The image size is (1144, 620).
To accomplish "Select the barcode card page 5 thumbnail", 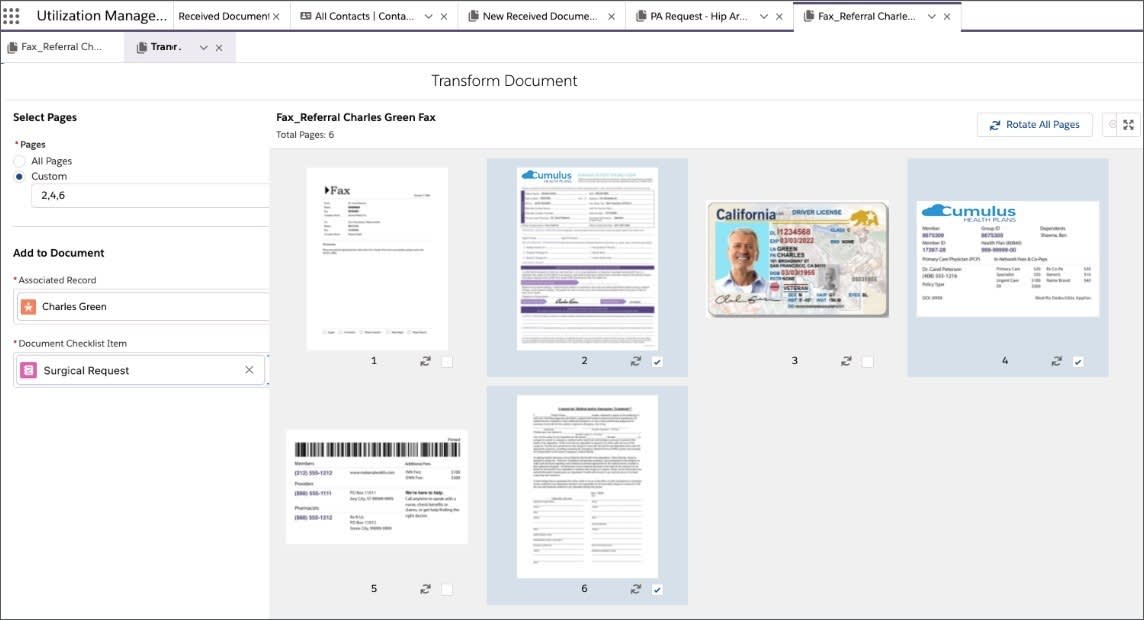I will pyautogui.click(x=376, y=487).
